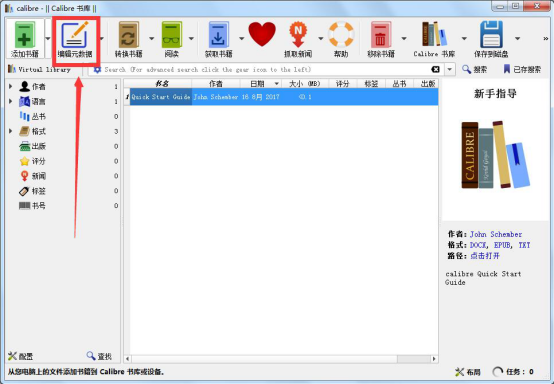Open Read dropdown arrow
Viewport: 554px width, 384px height.
191,38
